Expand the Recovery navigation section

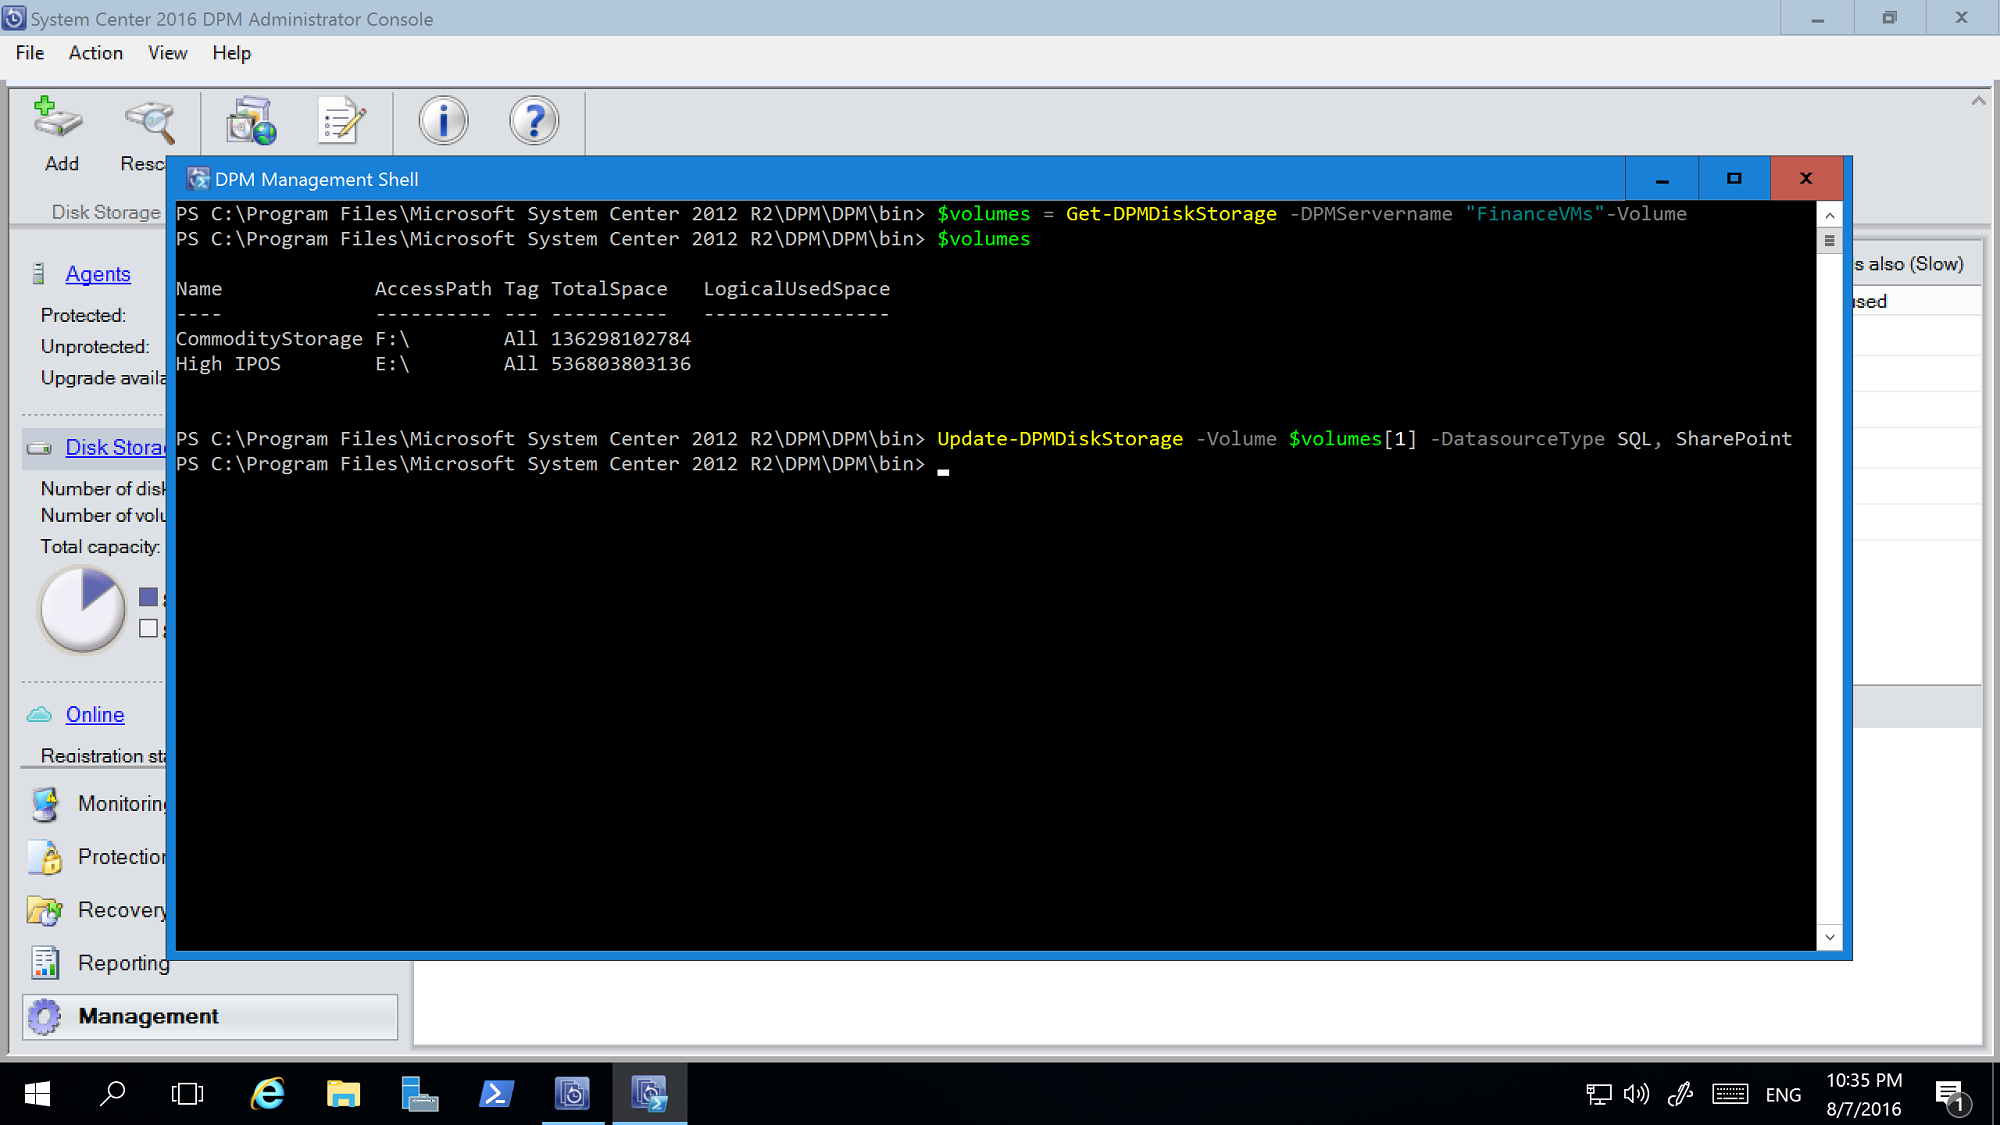click(124, 909)
